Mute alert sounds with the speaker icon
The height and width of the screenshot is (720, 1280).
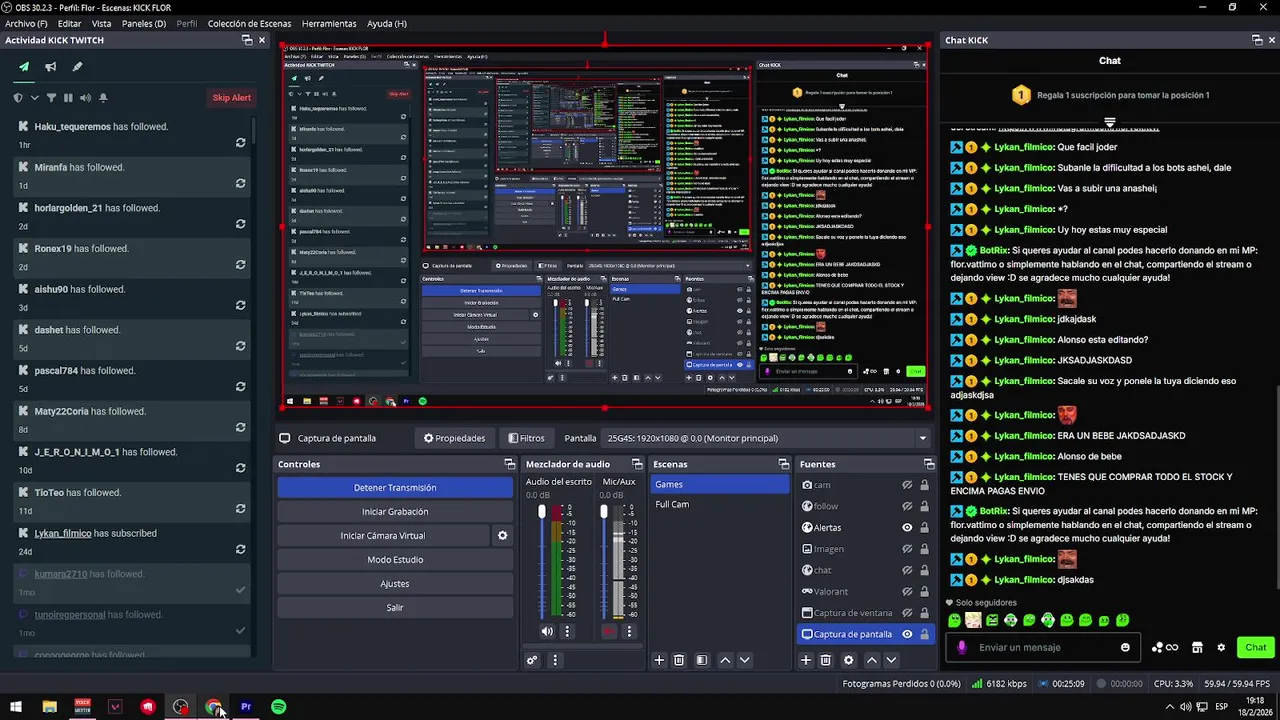[x=85, y=97]
